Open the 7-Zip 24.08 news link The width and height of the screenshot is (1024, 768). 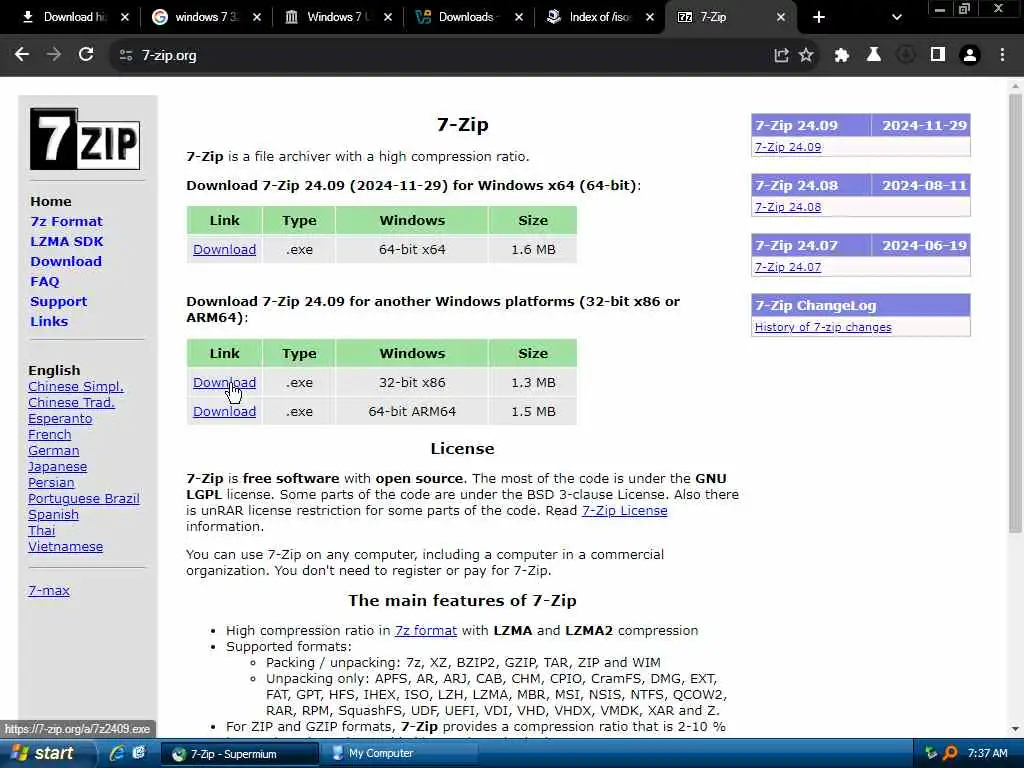pos(788,207)
